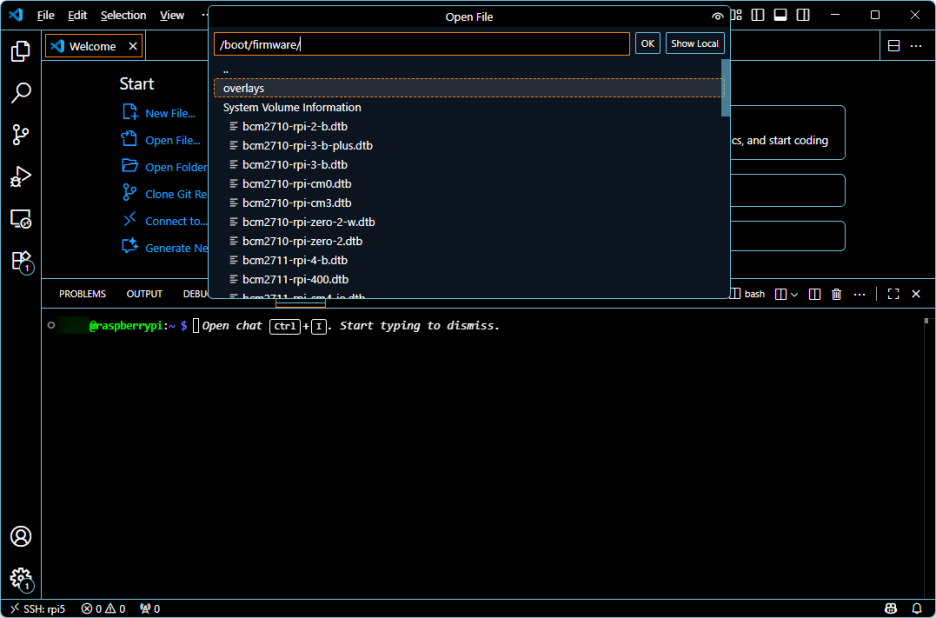The height and width of the screenshot is (618, 936).
Task: Switch to the PROBLEMS panel tab
Action: tap(82, 294)
